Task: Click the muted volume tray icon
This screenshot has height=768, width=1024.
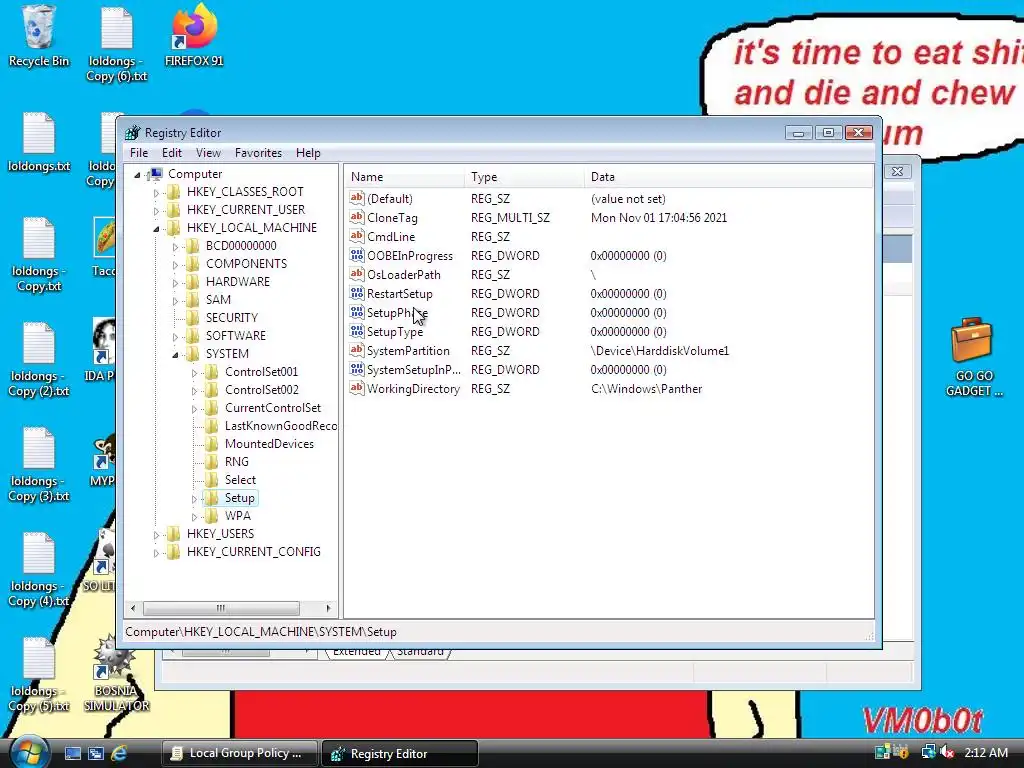Action: 946,753
